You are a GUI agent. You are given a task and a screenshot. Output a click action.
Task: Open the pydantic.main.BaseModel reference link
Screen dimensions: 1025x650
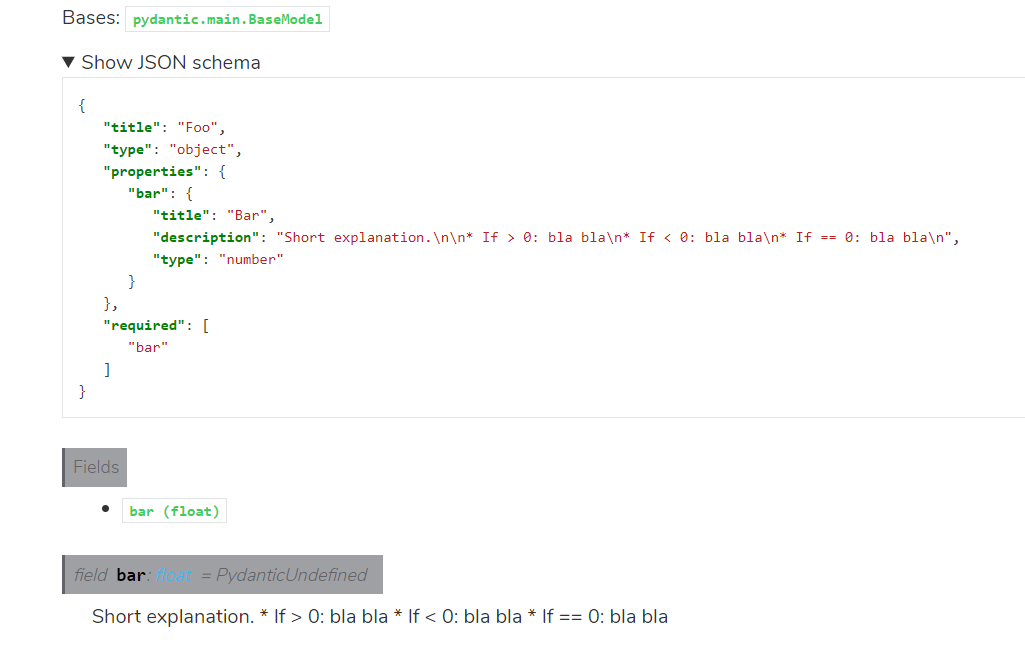pyautogui.click(x=227, y=18)
